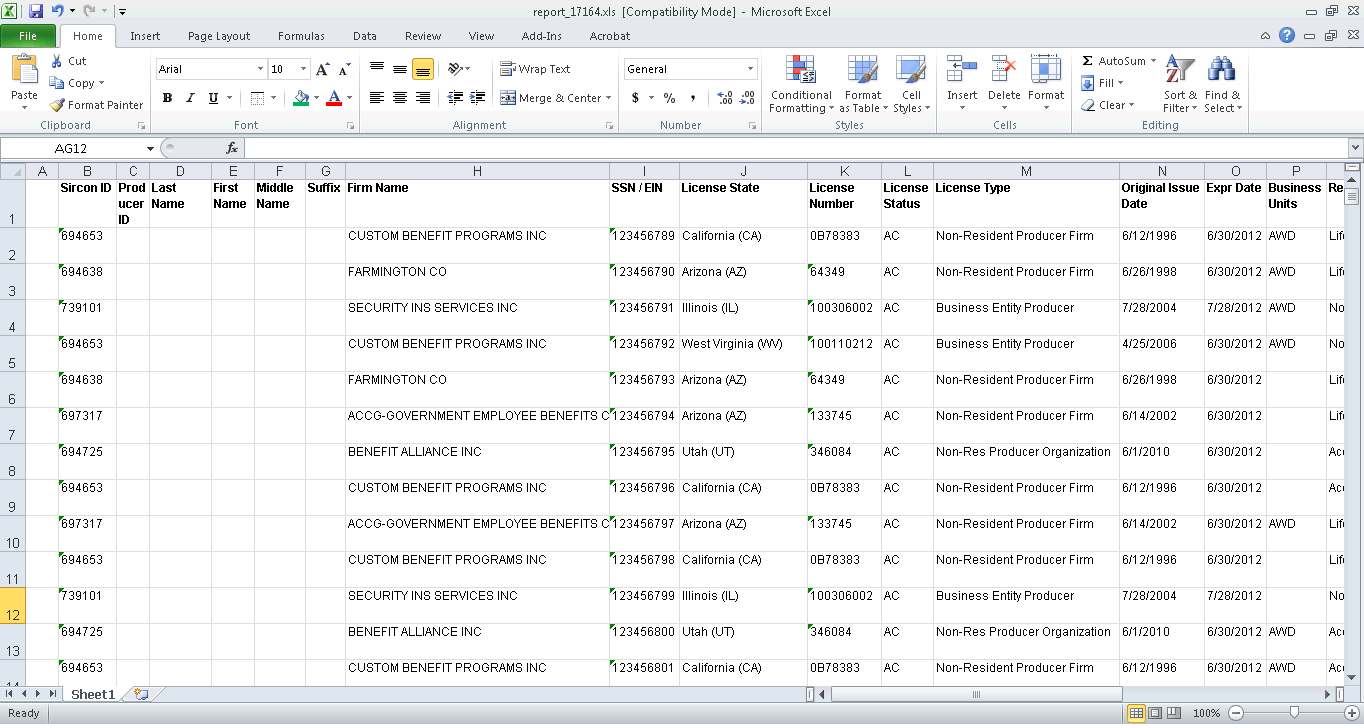Open Microsoft Excel Help question mark
Image resolution: width=1364 pixels, height=728 pixels.
click(1287, 36)
